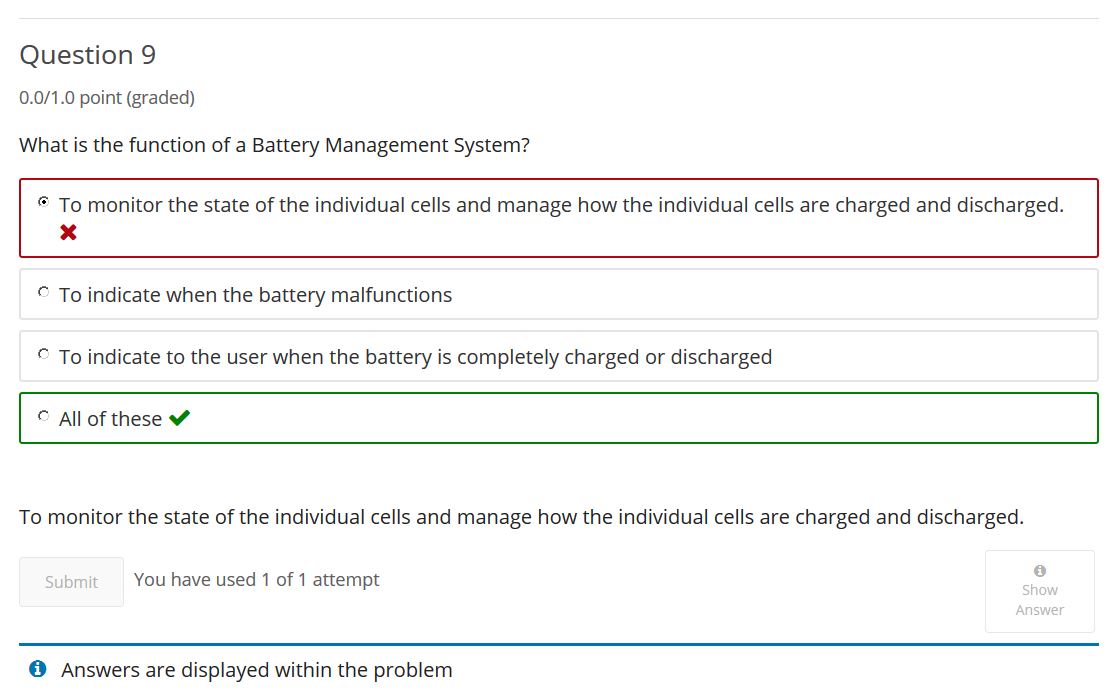
Task: Click the first option's answer text
Action: pyautogui.click(x=561, y=205)
